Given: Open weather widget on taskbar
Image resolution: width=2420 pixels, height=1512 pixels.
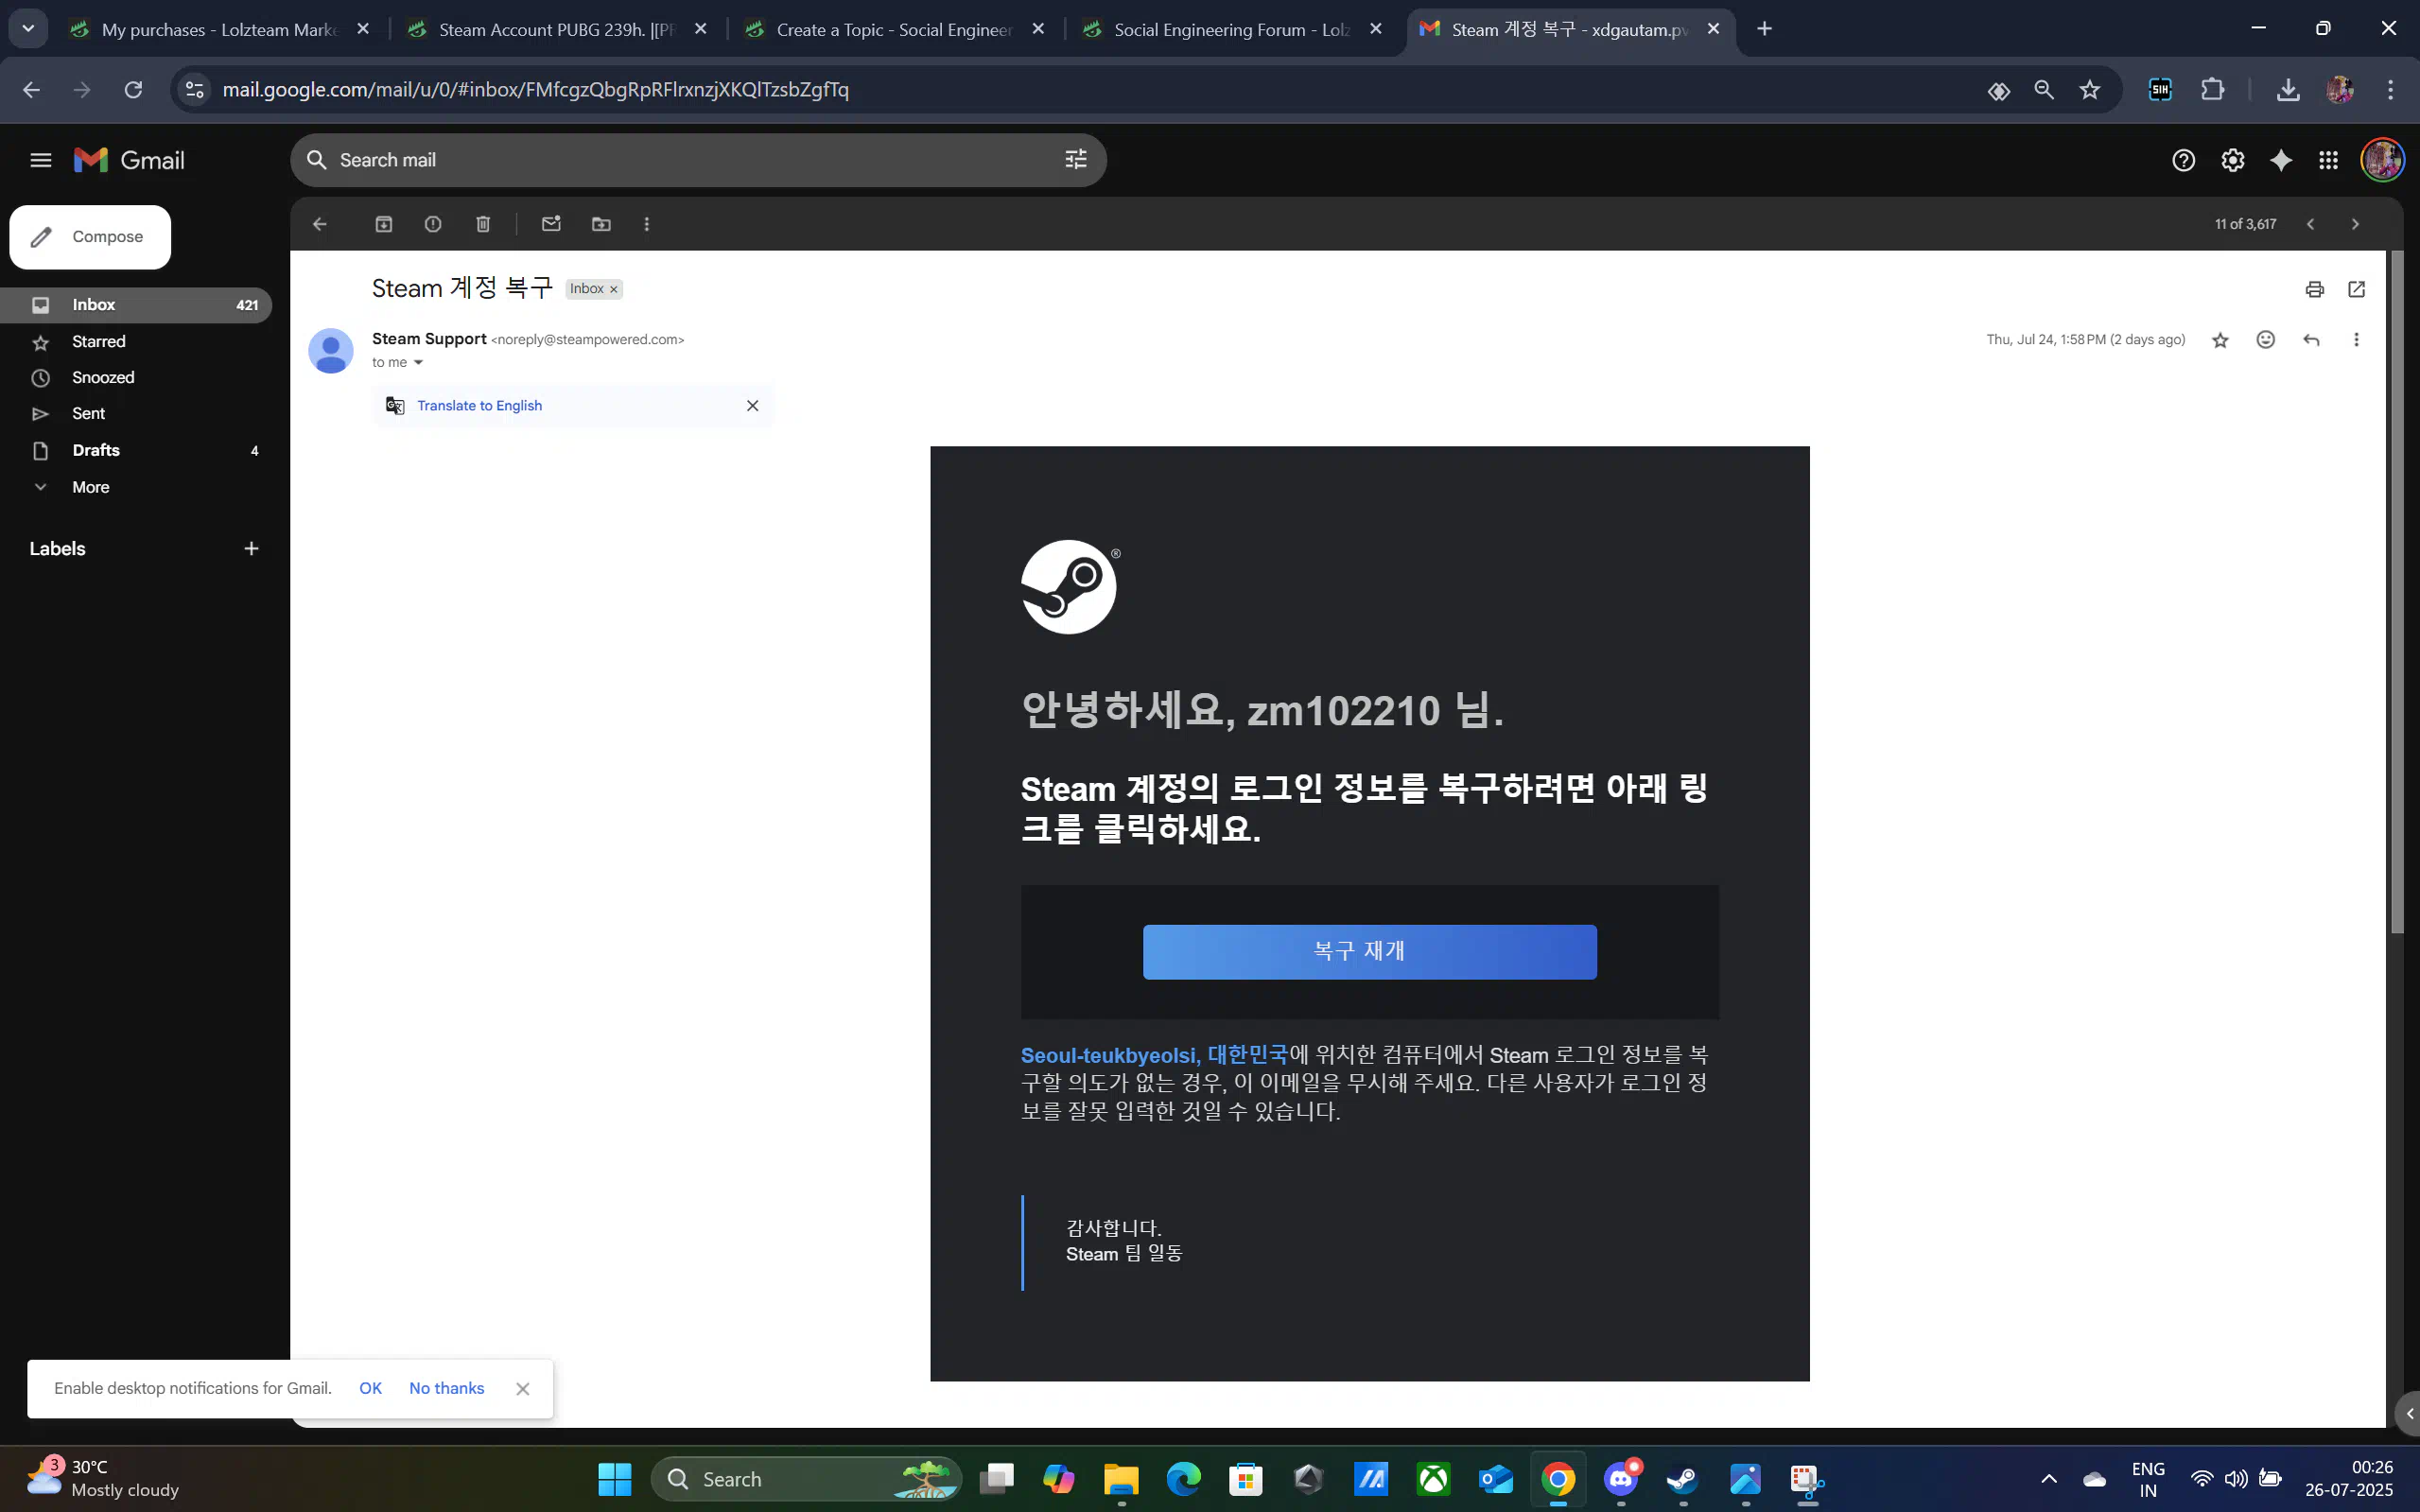Looking at the screenshot, I should [x=102, y=1478].
